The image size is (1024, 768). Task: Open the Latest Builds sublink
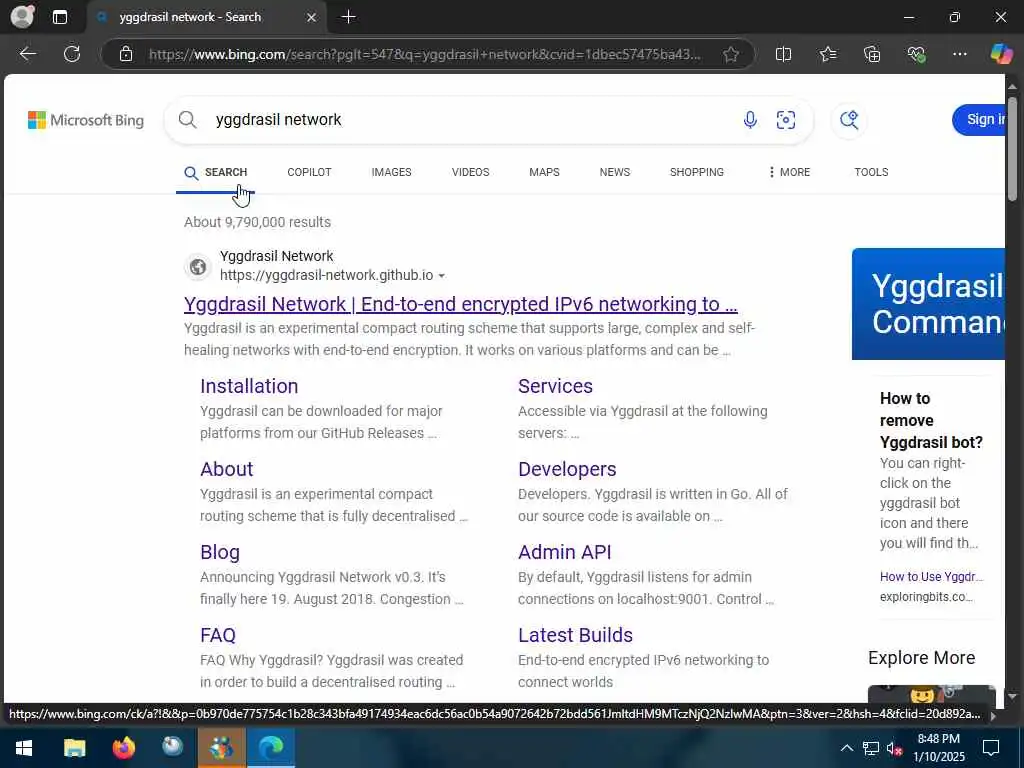575,635
